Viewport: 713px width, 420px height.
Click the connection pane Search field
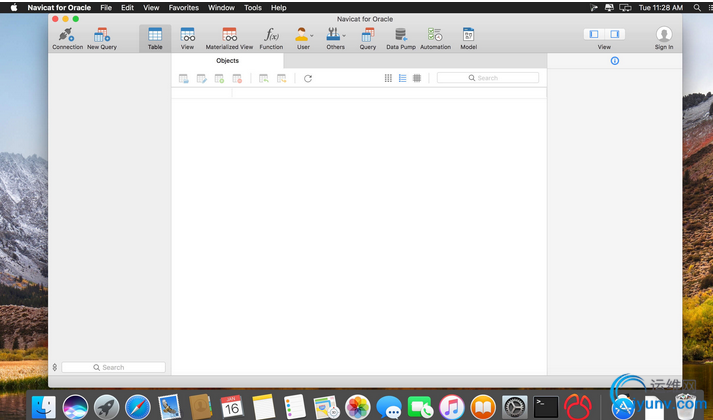(x=113, y=367)
